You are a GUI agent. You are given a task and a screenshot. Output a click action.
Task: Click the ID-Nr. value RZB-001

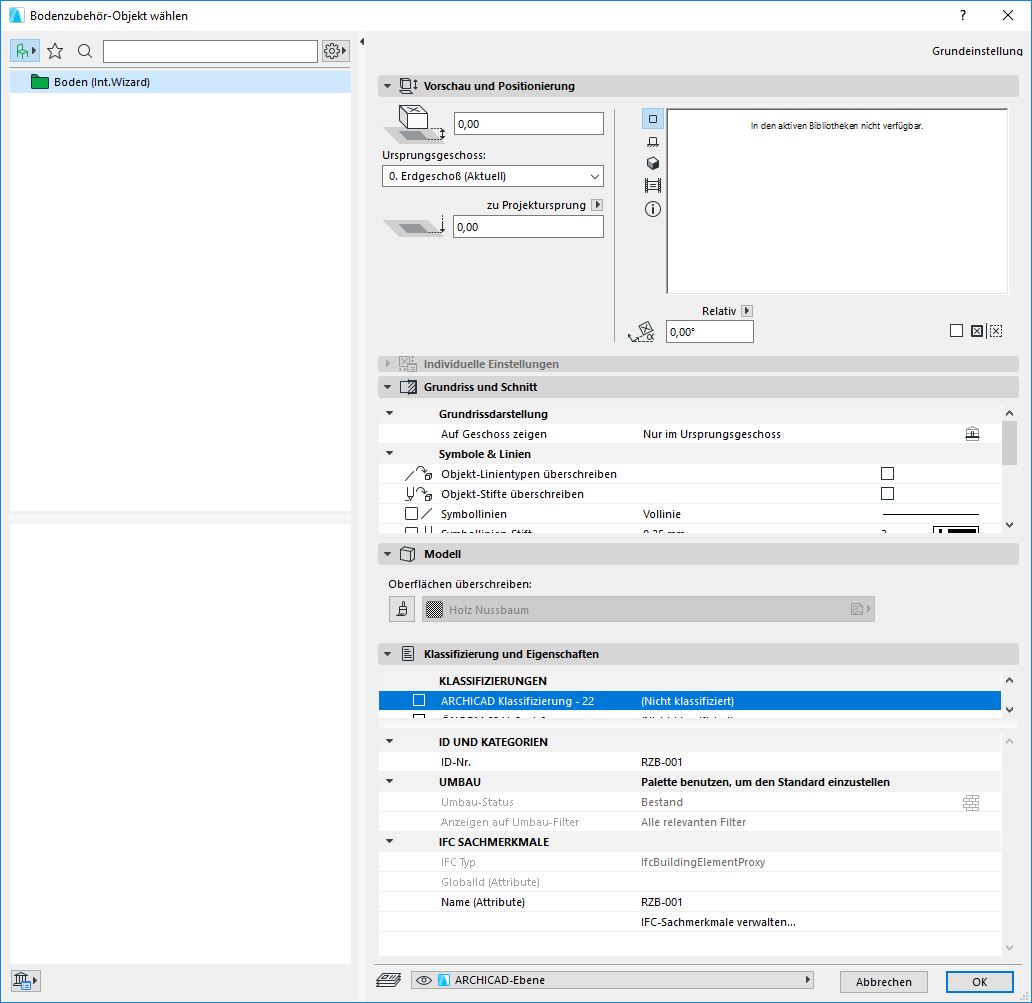pos(661,761)
